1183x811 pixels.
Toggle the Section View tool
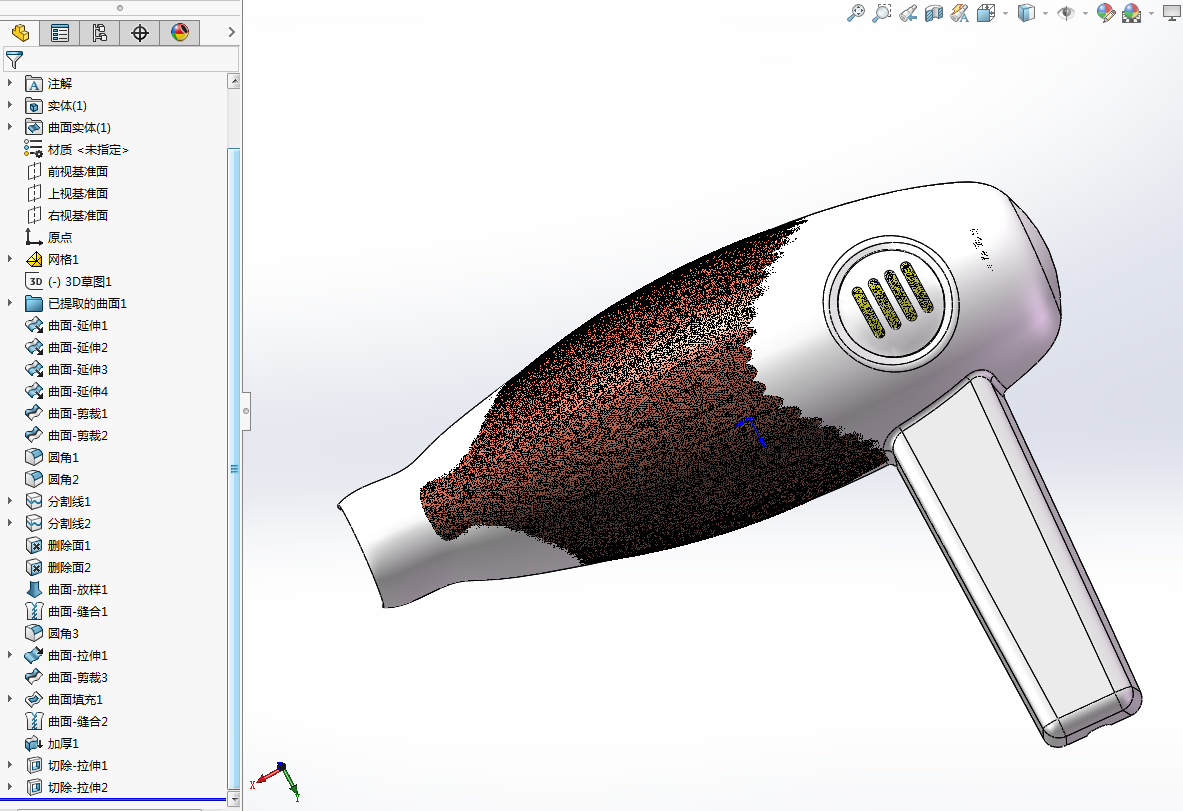934,13
